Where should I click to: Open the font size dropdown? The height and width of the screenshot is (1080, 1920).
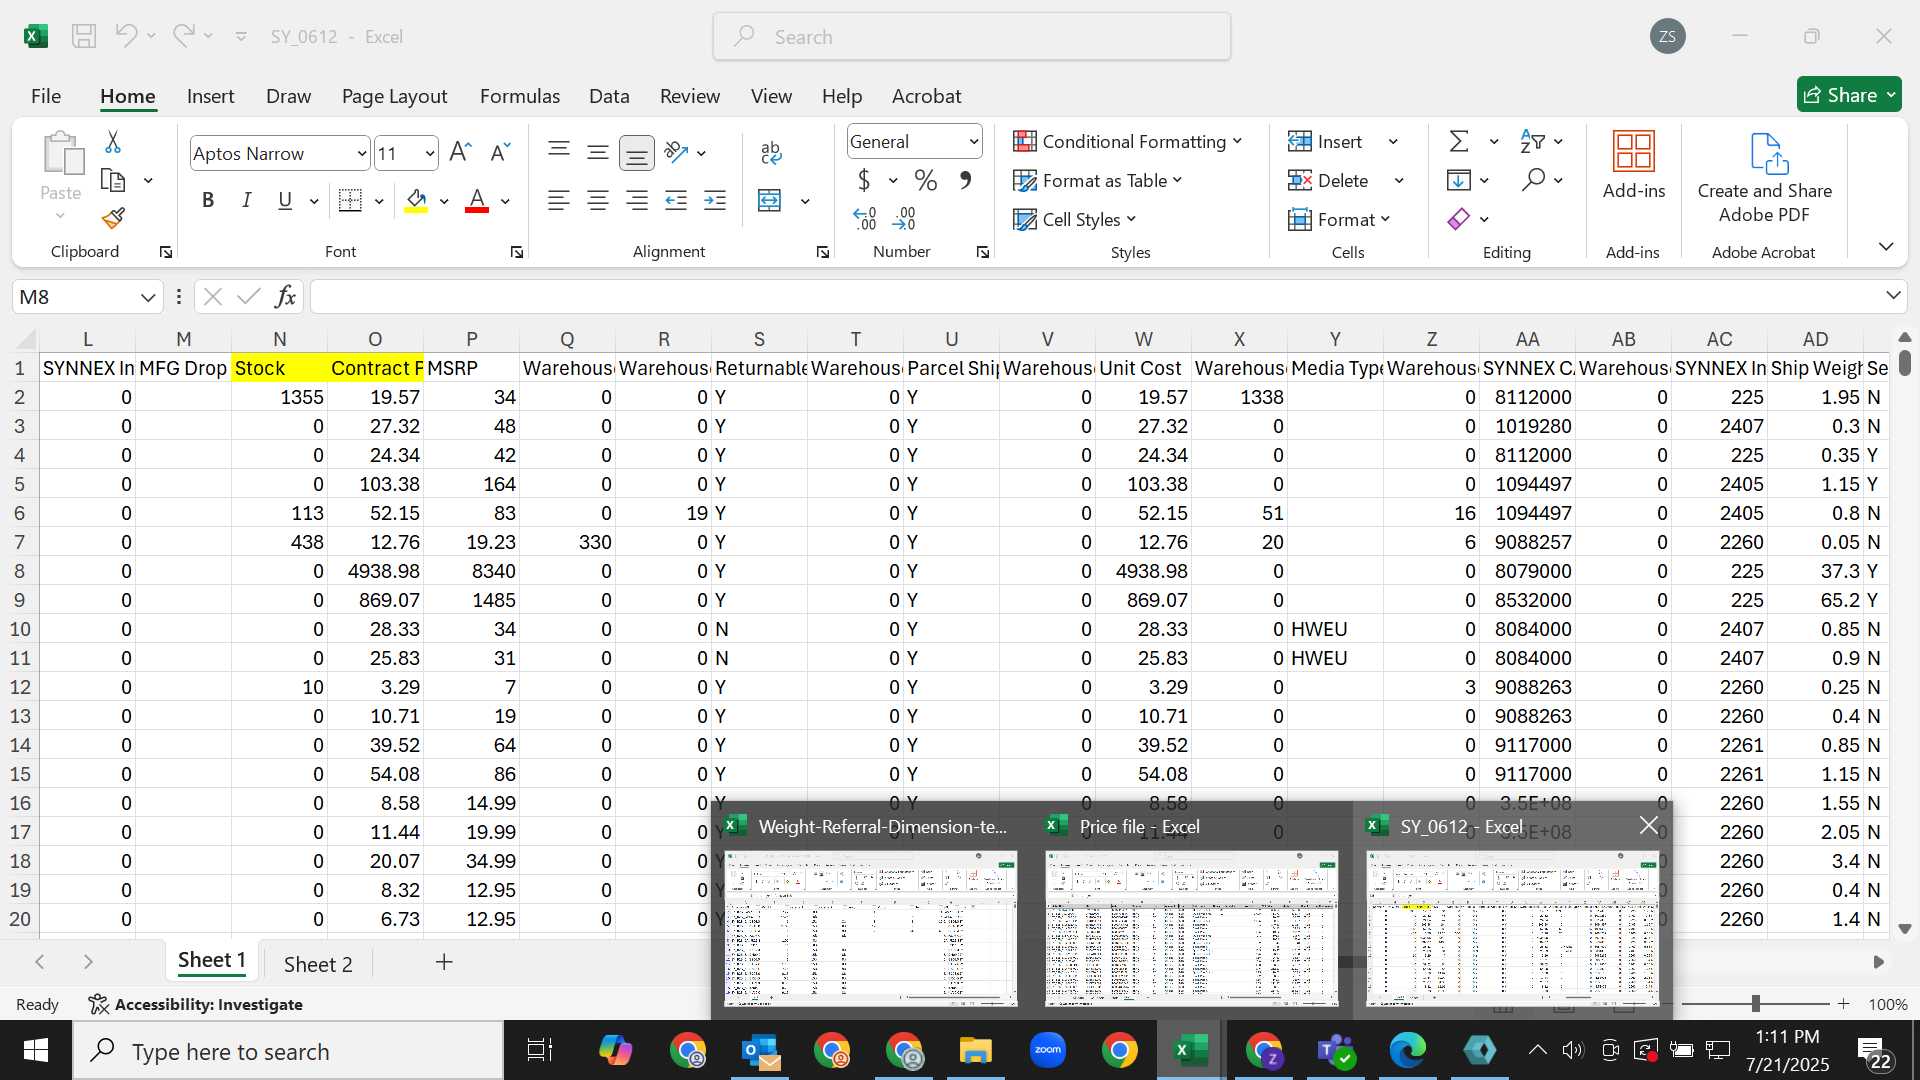pyautogui.click(x=430, y=153)
